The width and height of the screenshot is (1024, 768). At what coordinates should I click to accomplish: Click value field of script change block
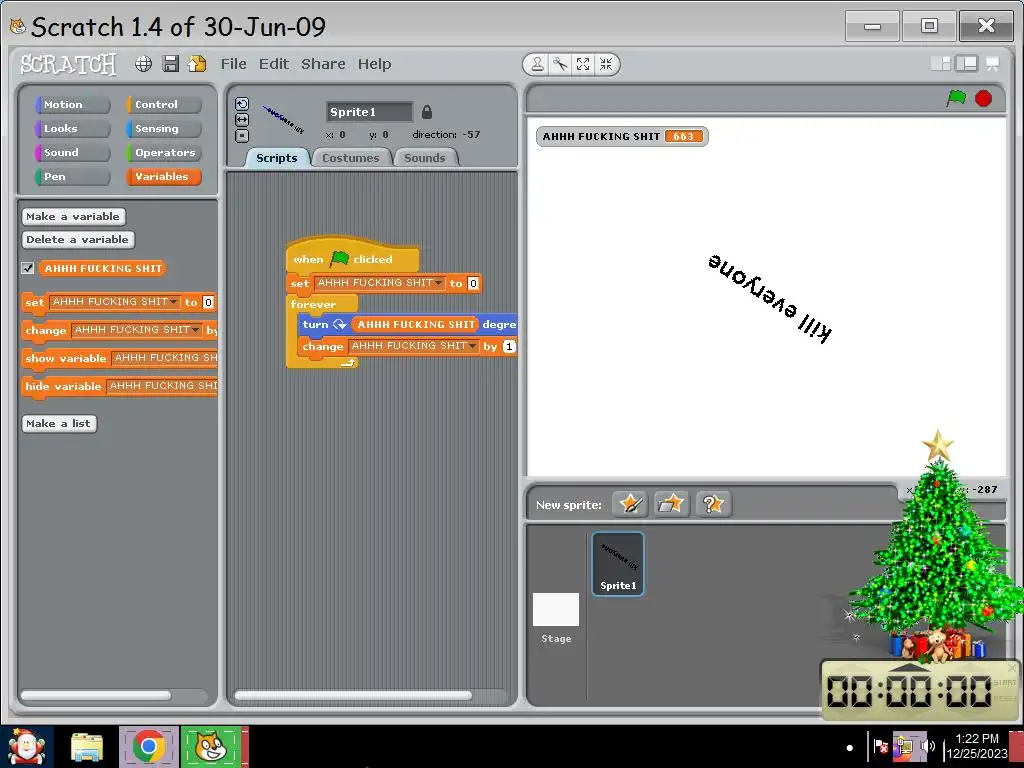click(509, 347)
